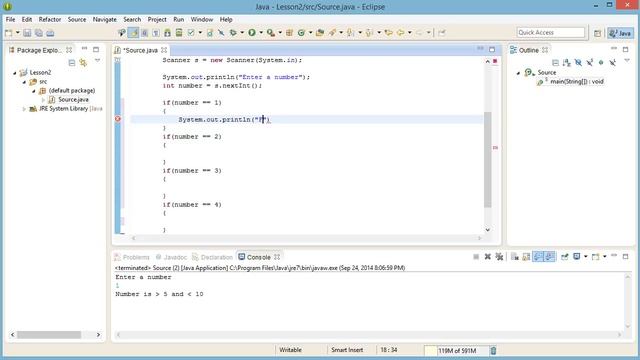Open the Source menu

(x=77, y=19)
